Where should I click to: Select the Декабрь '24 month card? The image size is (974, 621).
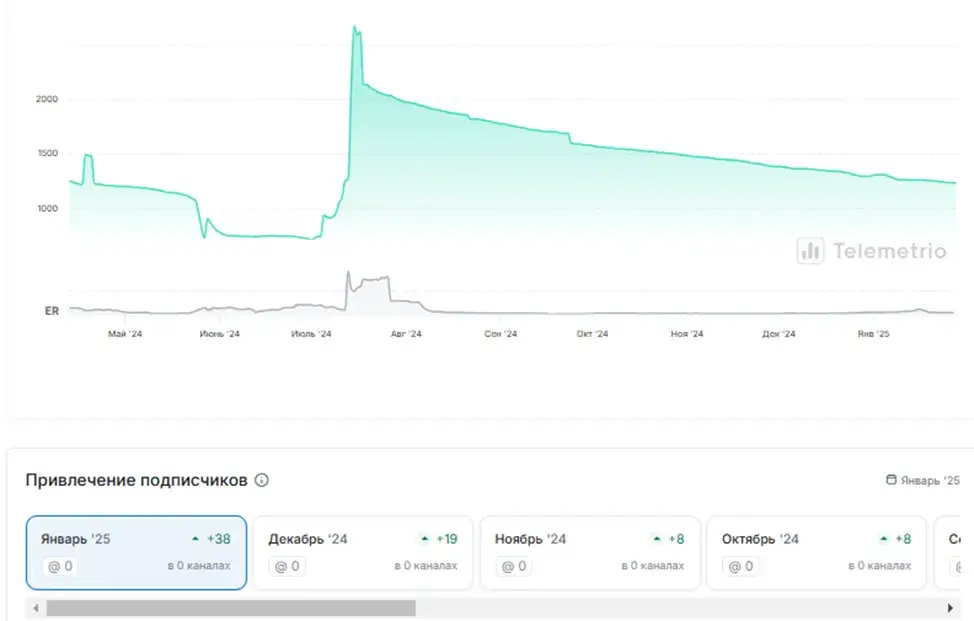tap(363, 552)
